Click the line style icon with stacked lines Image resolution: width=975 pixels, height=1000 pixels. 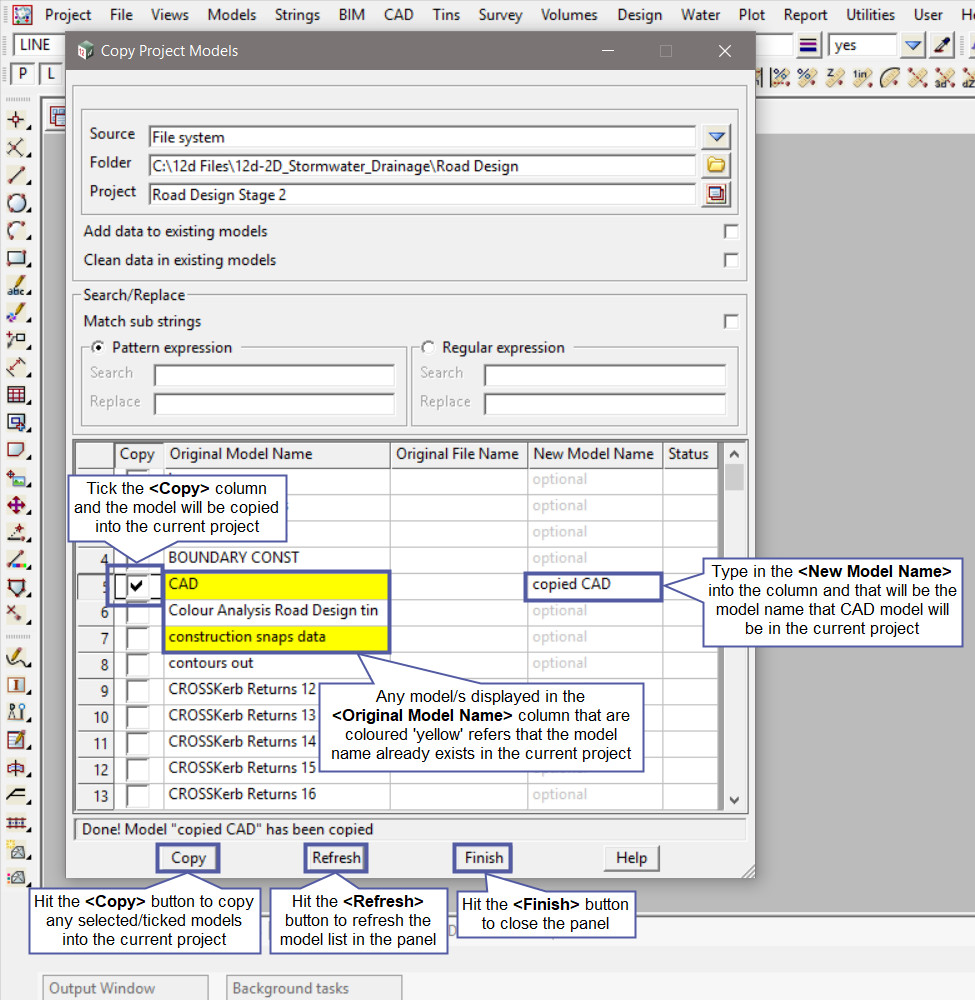point(809,46)
